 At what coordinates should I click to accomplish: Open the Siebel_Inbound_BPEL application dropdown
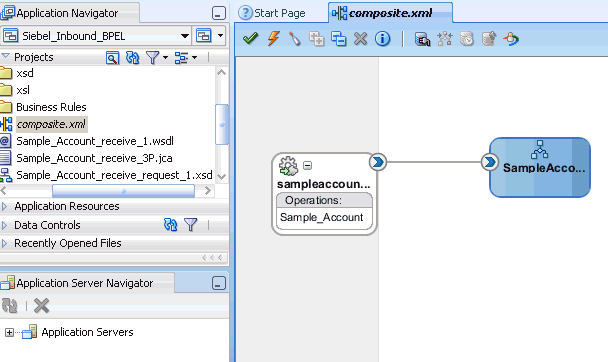[x=185, y=36]
